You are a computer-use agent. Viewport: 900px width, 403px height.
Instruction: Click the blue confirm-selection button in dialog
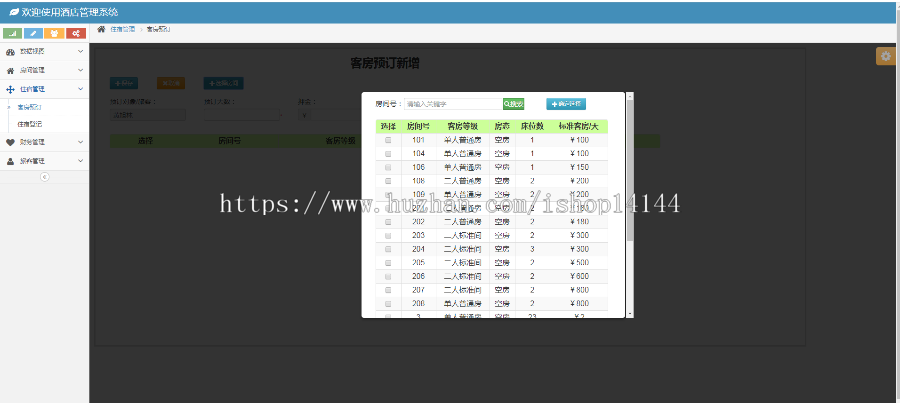point(566,104)
